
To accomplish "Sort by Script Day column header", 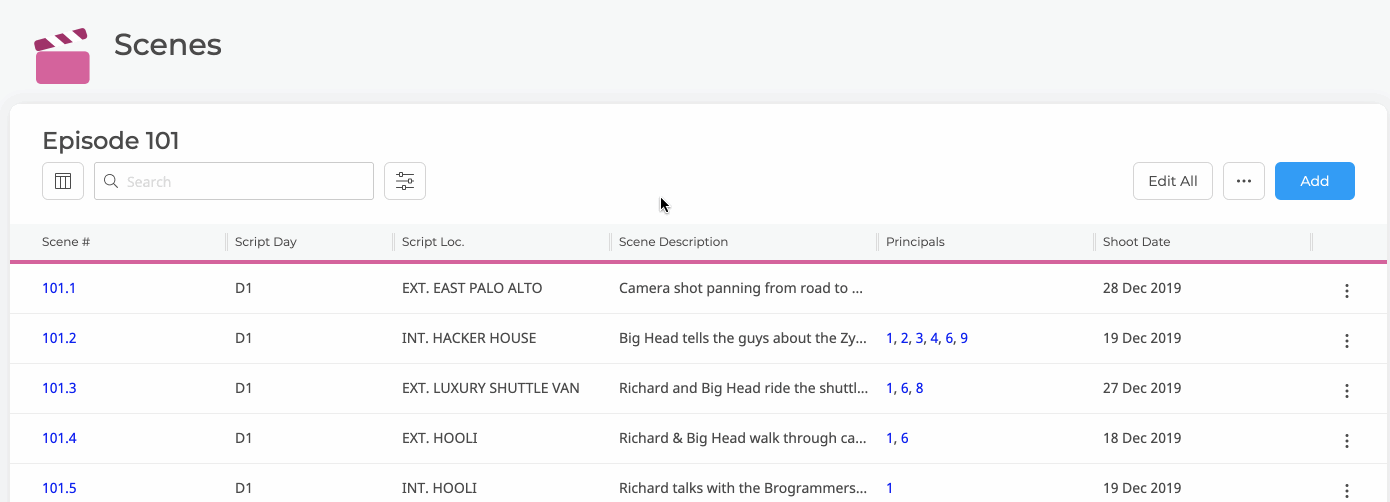I will [x=266, y=242].
